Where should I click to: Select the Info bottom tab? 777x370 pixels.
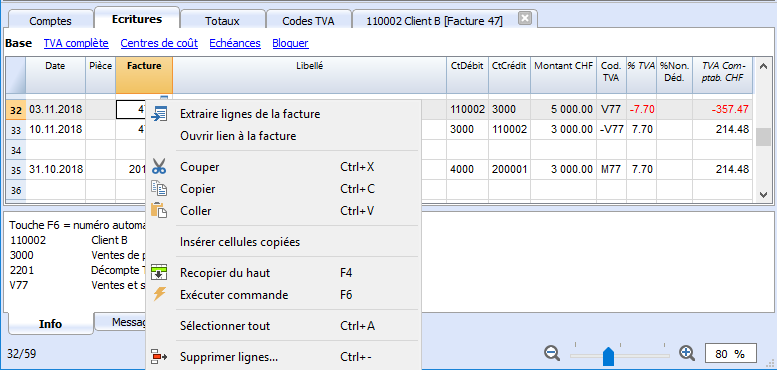pyautogui.click(x=51, y=324)
